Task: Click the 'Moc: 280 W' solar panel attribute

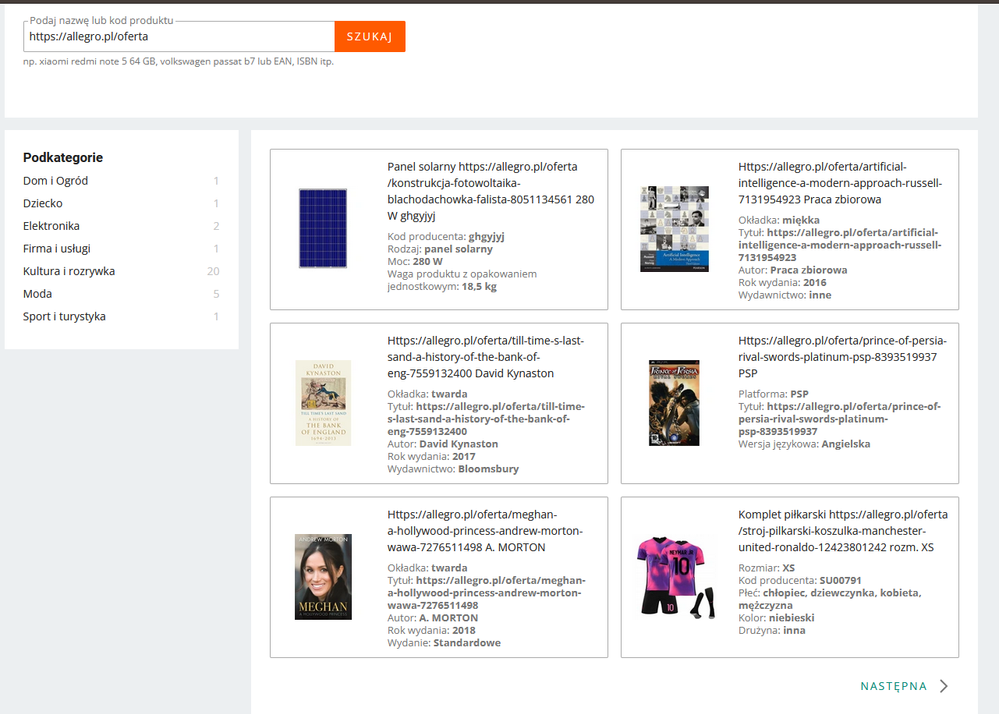Action: [415, 261]
